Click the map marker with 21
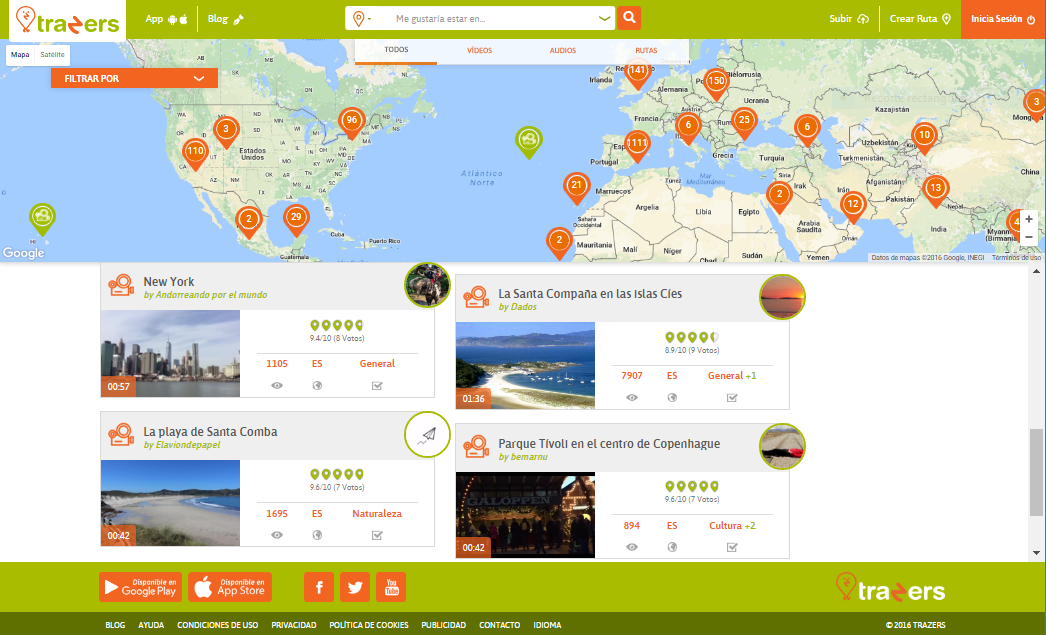The height and width of the screenshot is (635, 1046). tap(577, 187)
